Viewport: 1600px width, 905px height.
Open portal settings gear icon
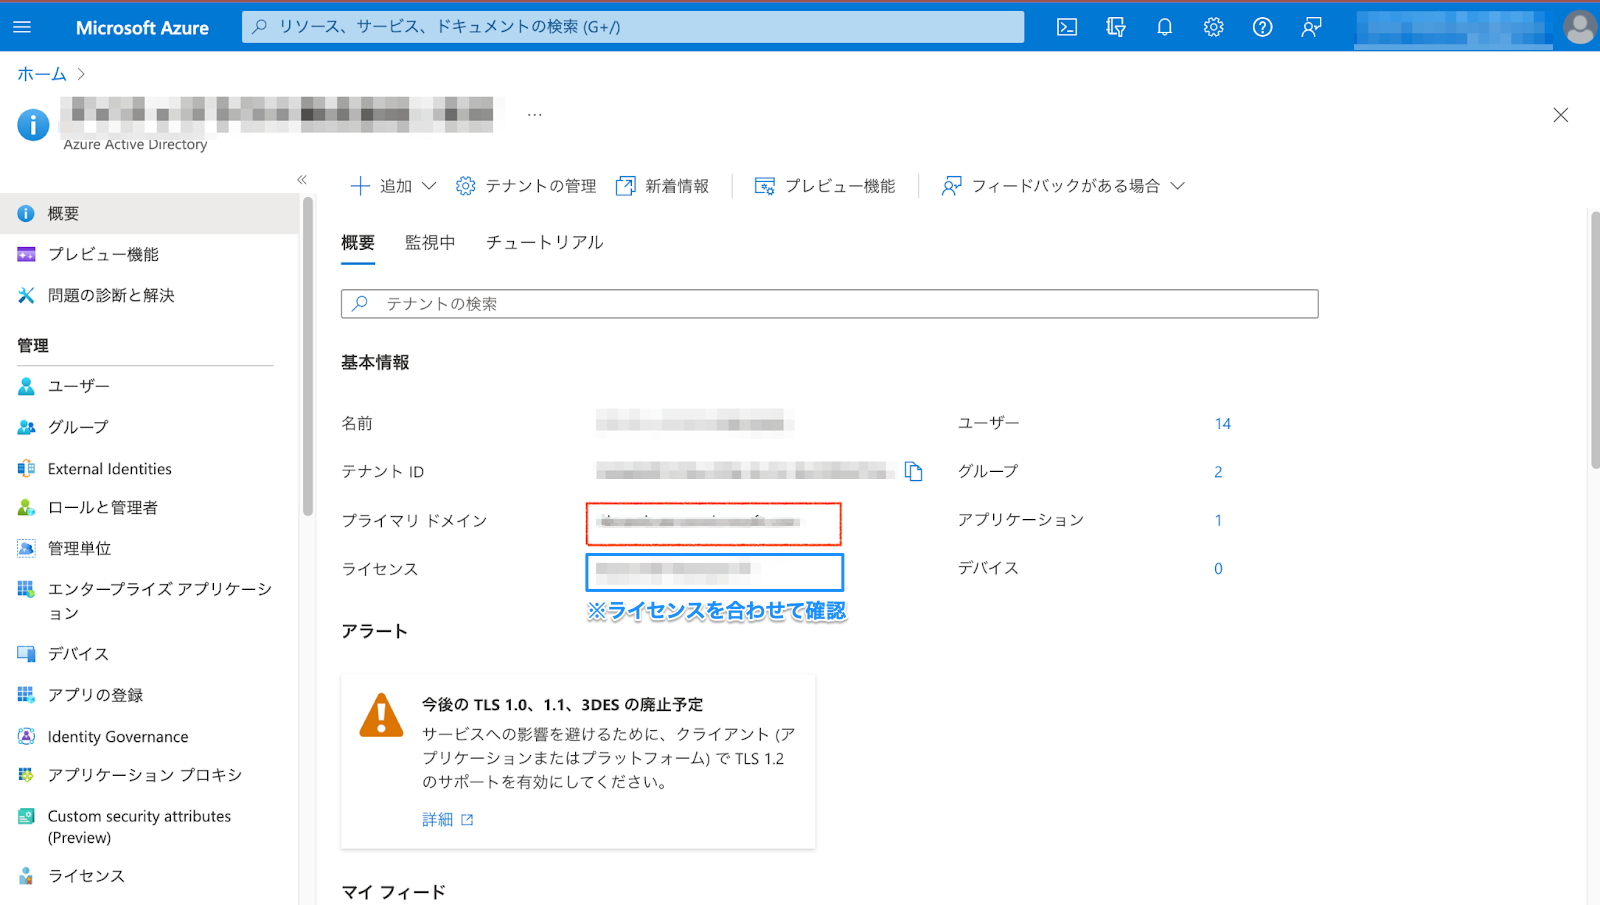(1213, 27)
